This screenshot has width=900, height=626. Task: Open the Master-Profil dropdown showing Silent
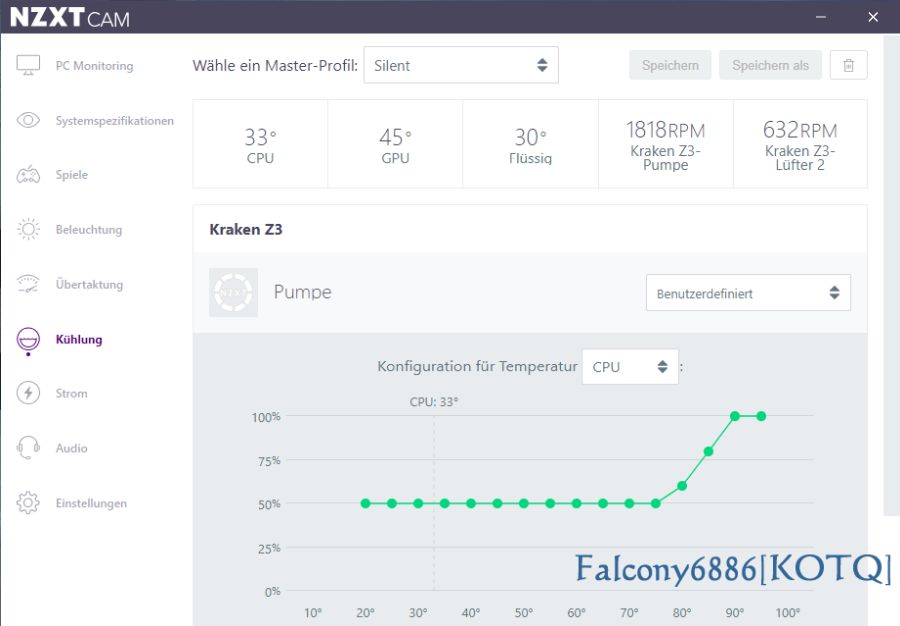click(461, 65)
